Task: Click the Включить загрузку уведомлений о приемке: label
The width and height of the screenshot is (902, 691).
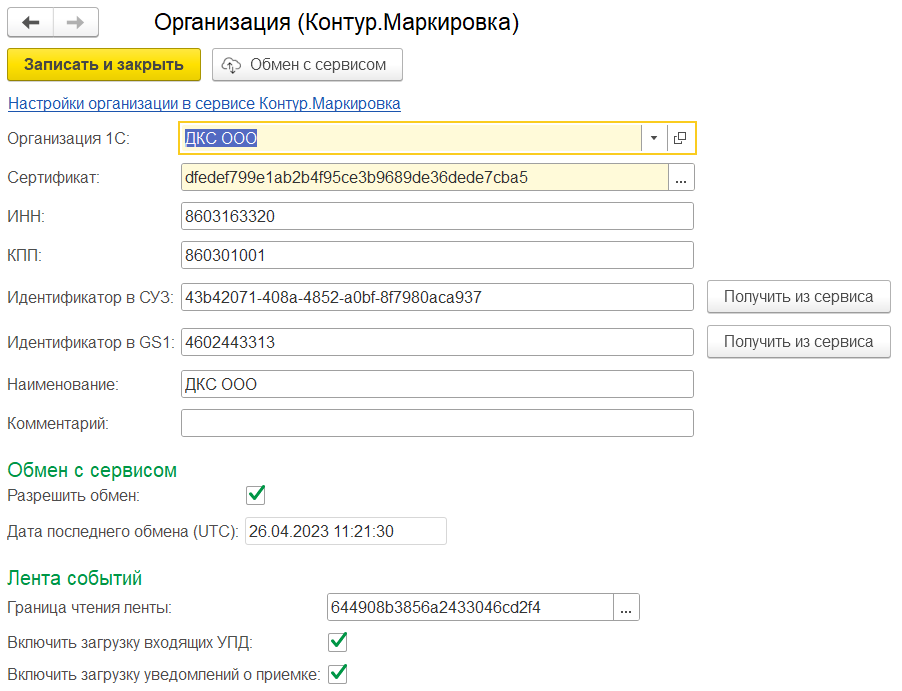Action: 164,674
